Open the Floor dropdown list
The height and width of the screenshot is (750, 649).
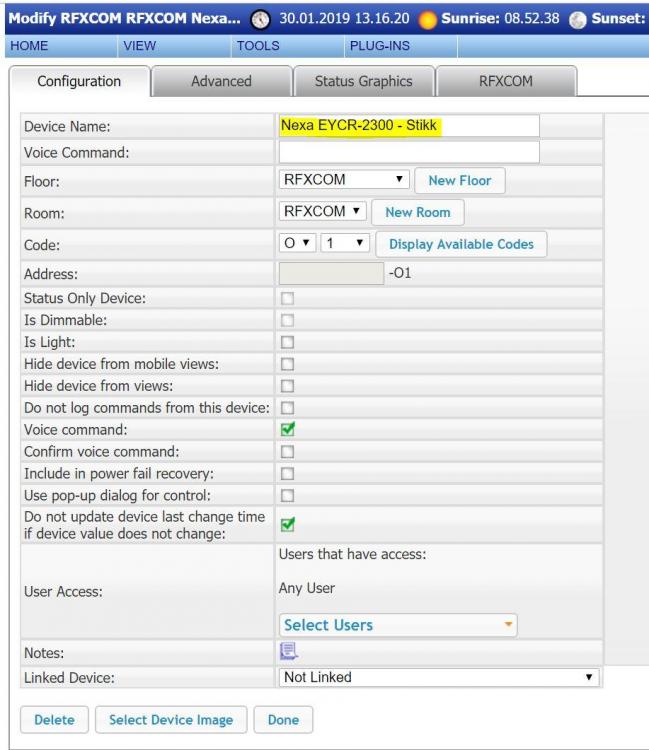344,181
